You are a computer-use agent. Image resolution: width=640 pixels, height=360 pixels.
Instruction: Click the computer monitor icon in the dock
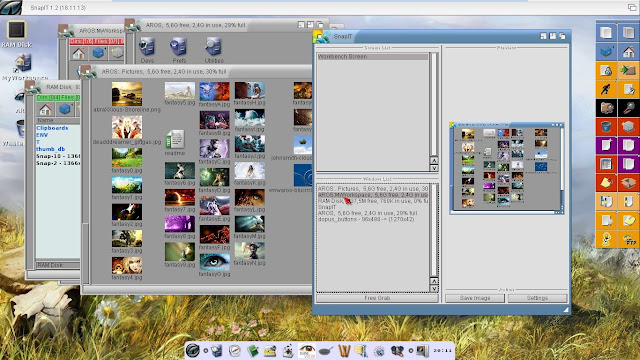click(x=422, y=350)
